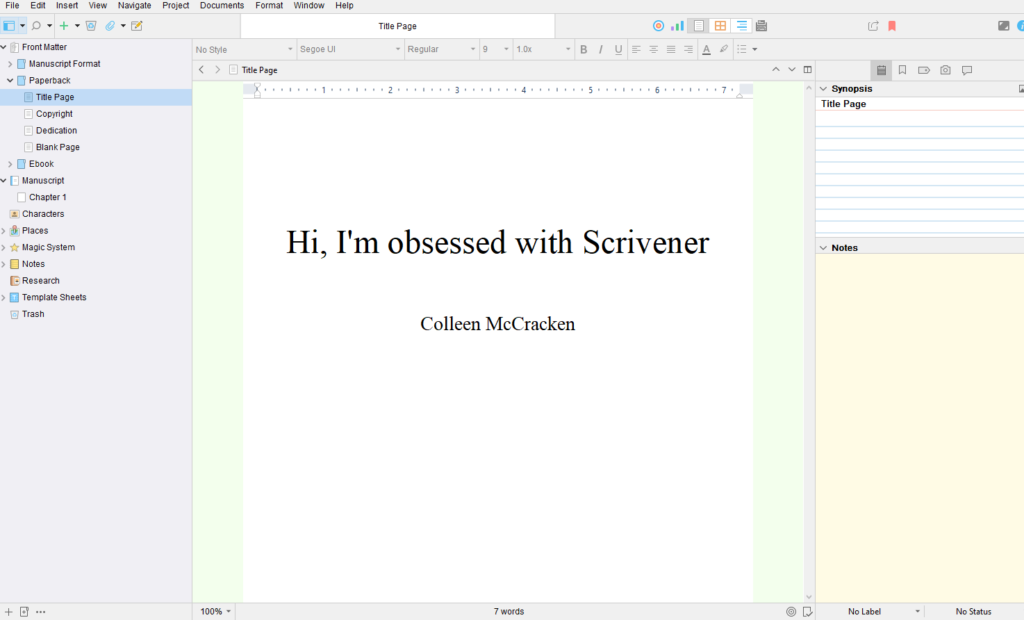Image resolution: width=1024 pixels, height=620 pixels.
Task: Select Chapter 1 in the binder
Action: point(46,197)
